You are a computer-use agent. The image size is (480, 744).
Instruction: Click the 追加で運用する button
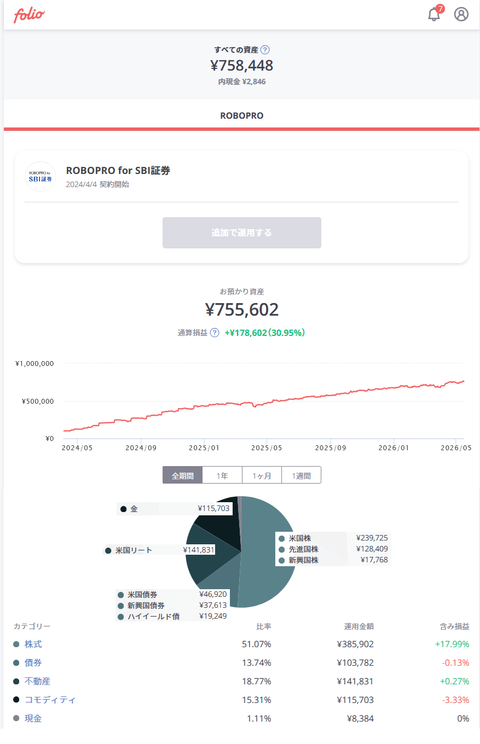click(242, 232)
